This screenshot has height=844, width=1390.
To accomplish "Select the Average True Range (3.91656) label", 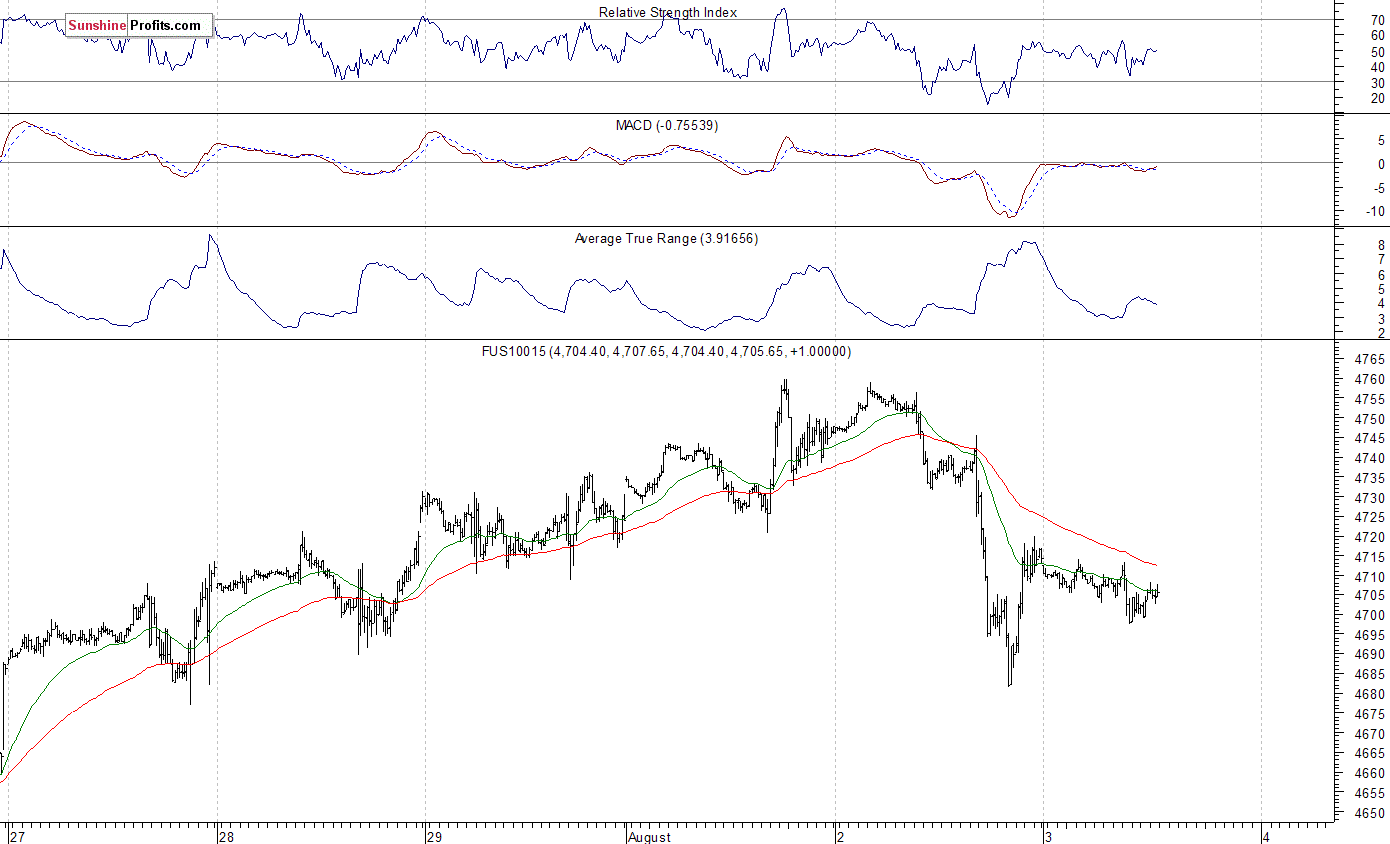I will point(666,239).
